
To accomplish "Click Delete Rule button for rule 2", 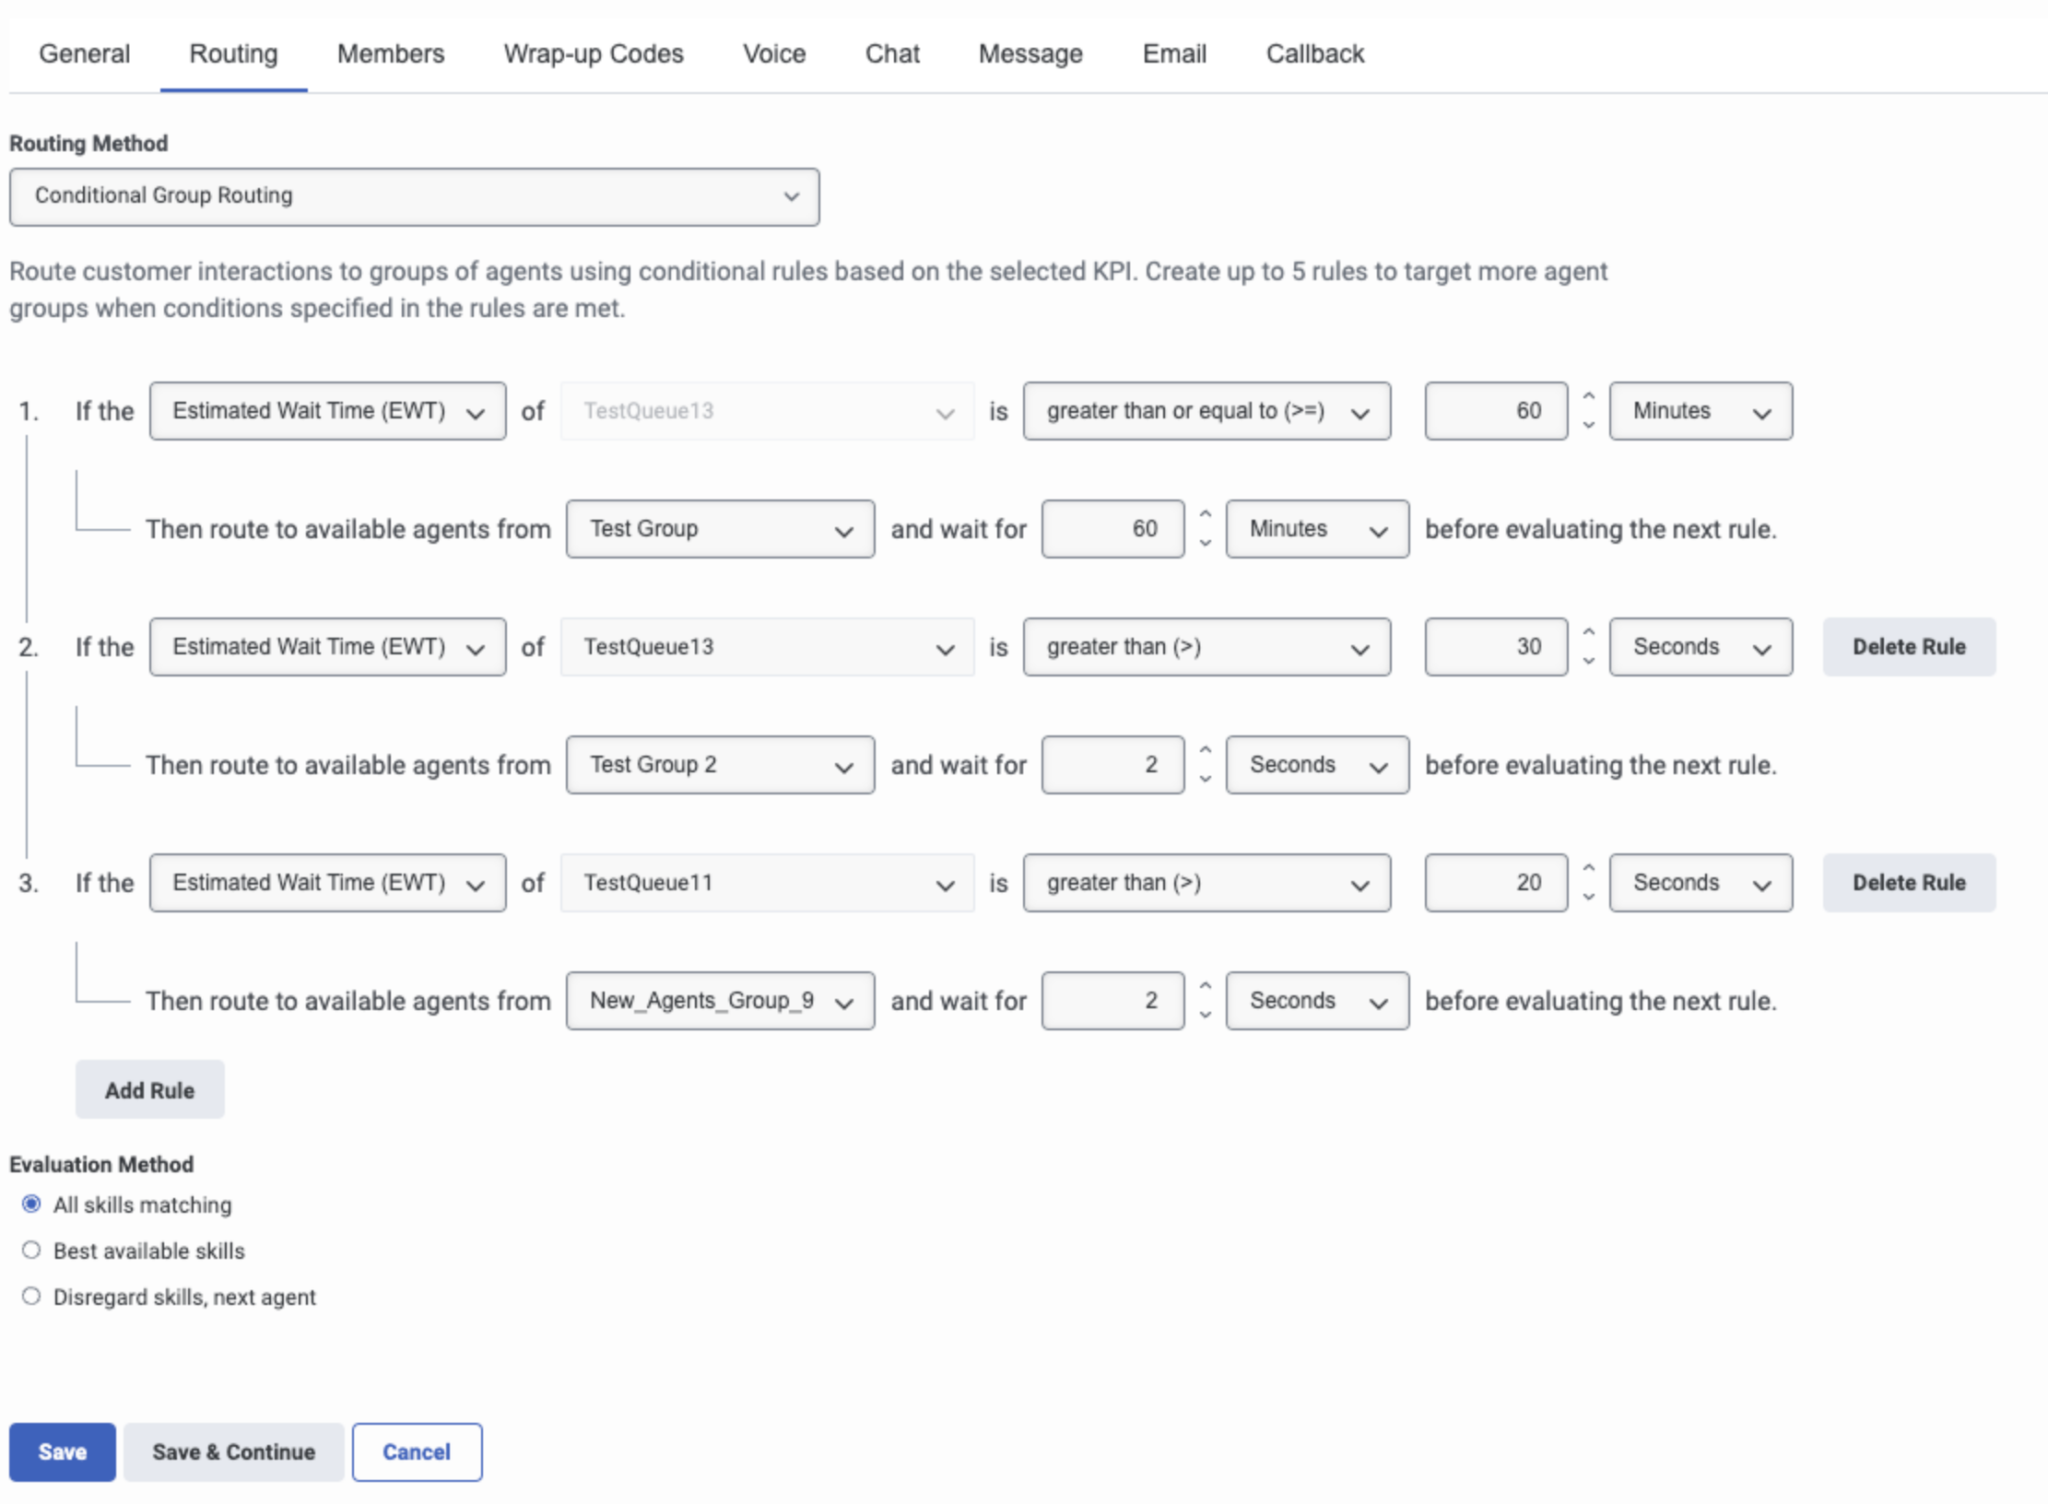I will 1908,647.
